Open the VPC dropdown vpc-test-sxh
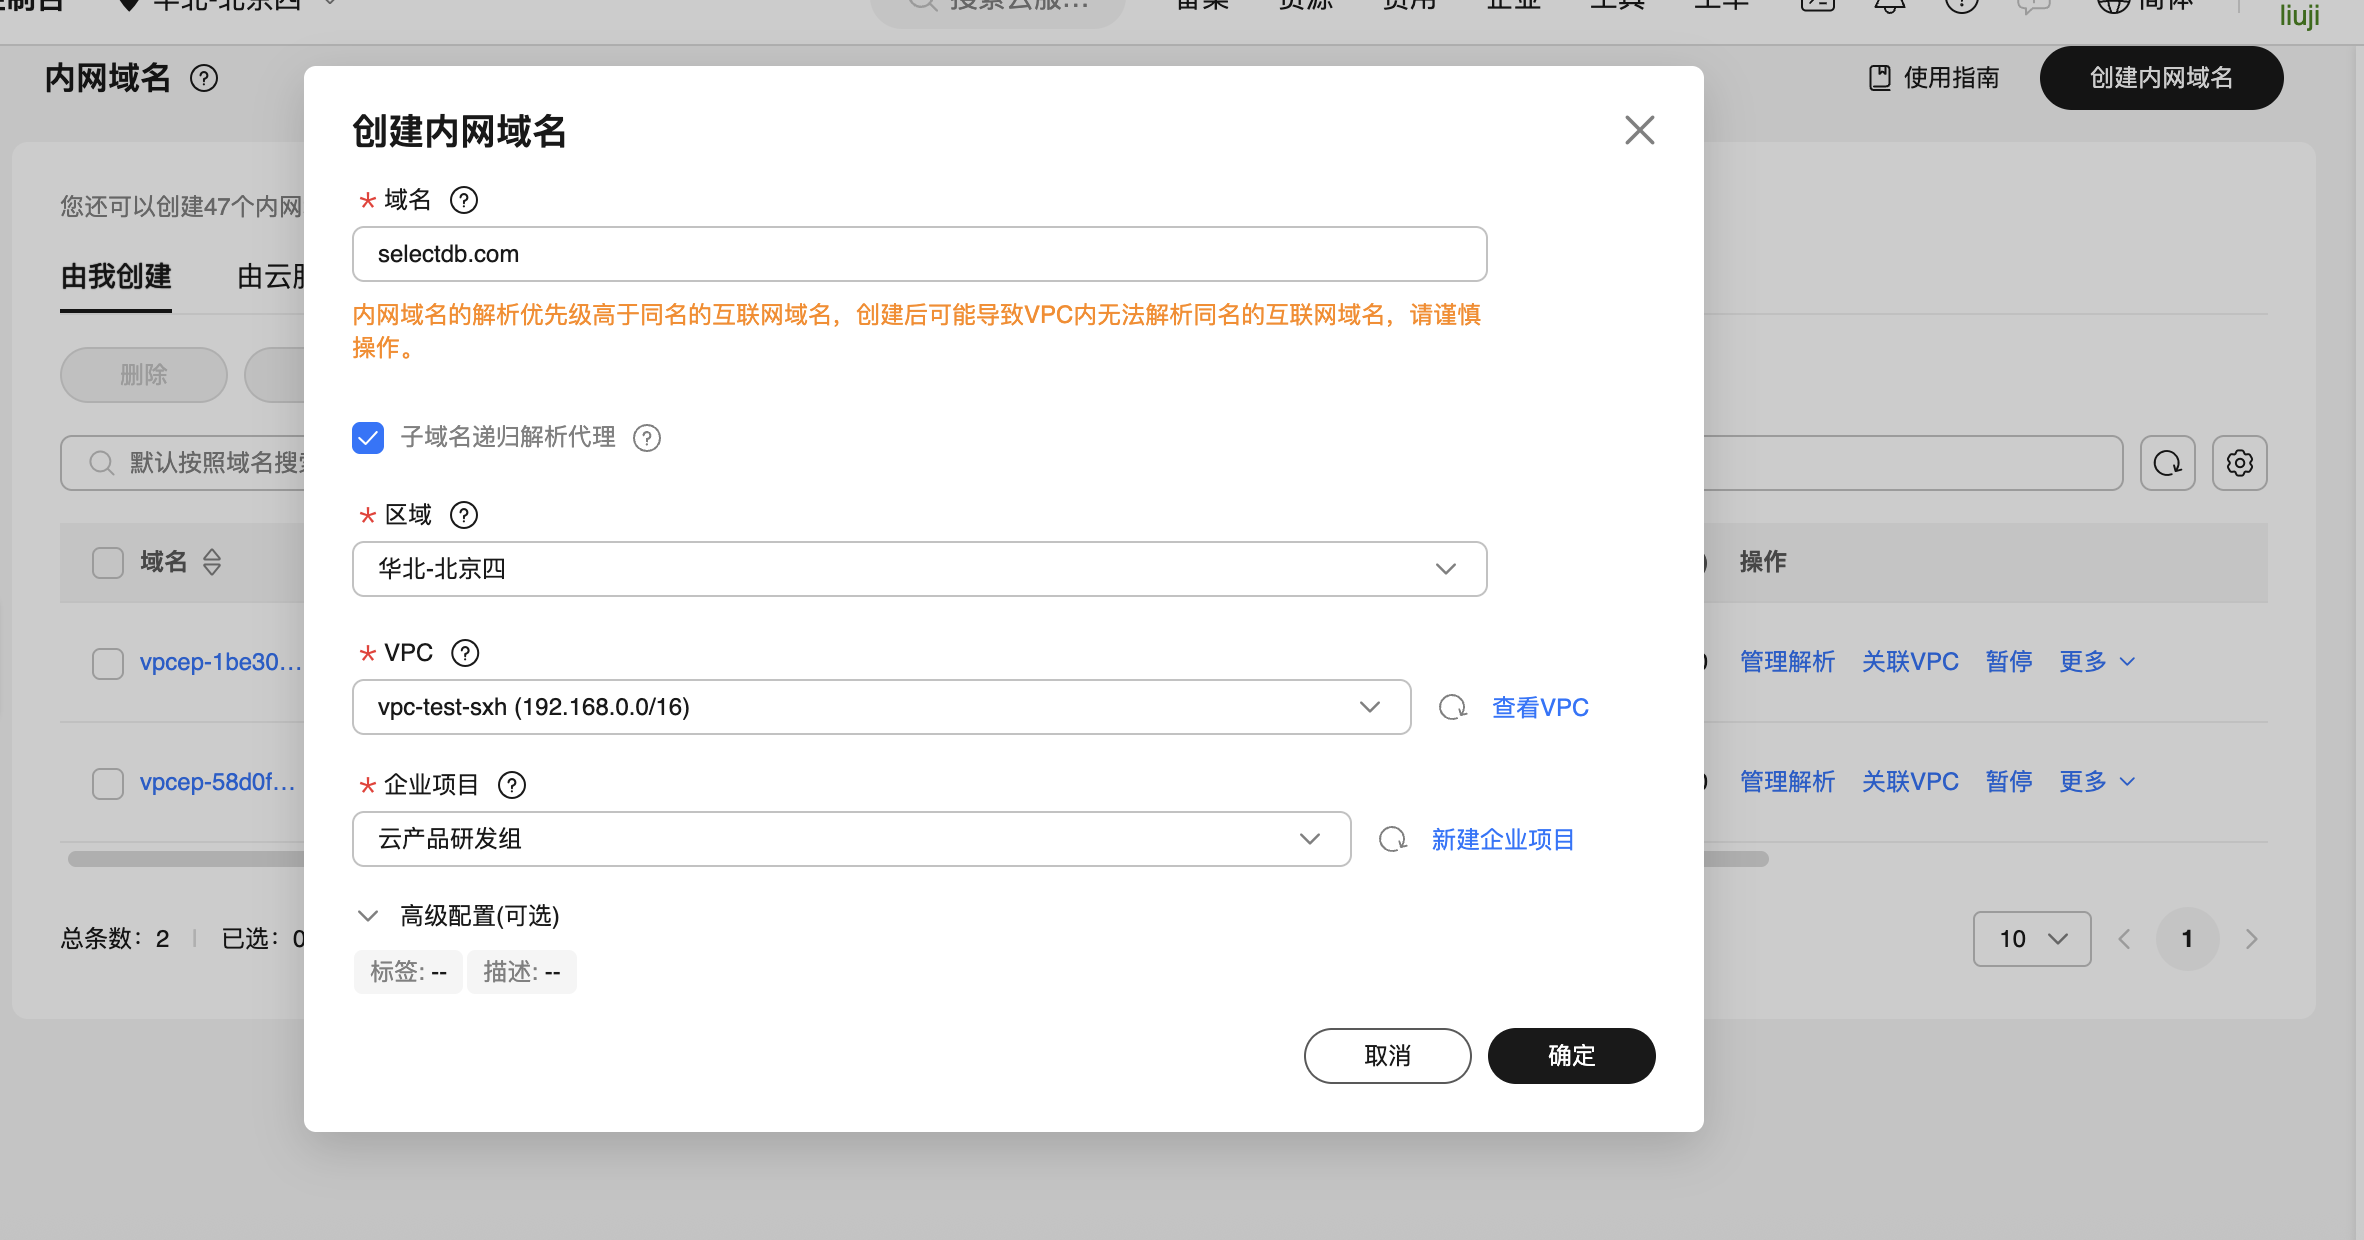The image size is (2364, 1240). click(x=881, y=707)
